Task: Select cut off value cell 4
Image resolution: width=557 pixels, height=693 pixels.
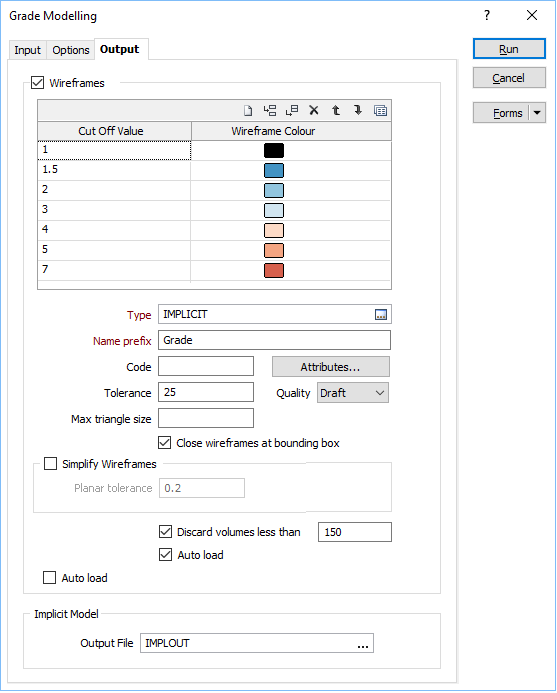Action: (114, 230)
